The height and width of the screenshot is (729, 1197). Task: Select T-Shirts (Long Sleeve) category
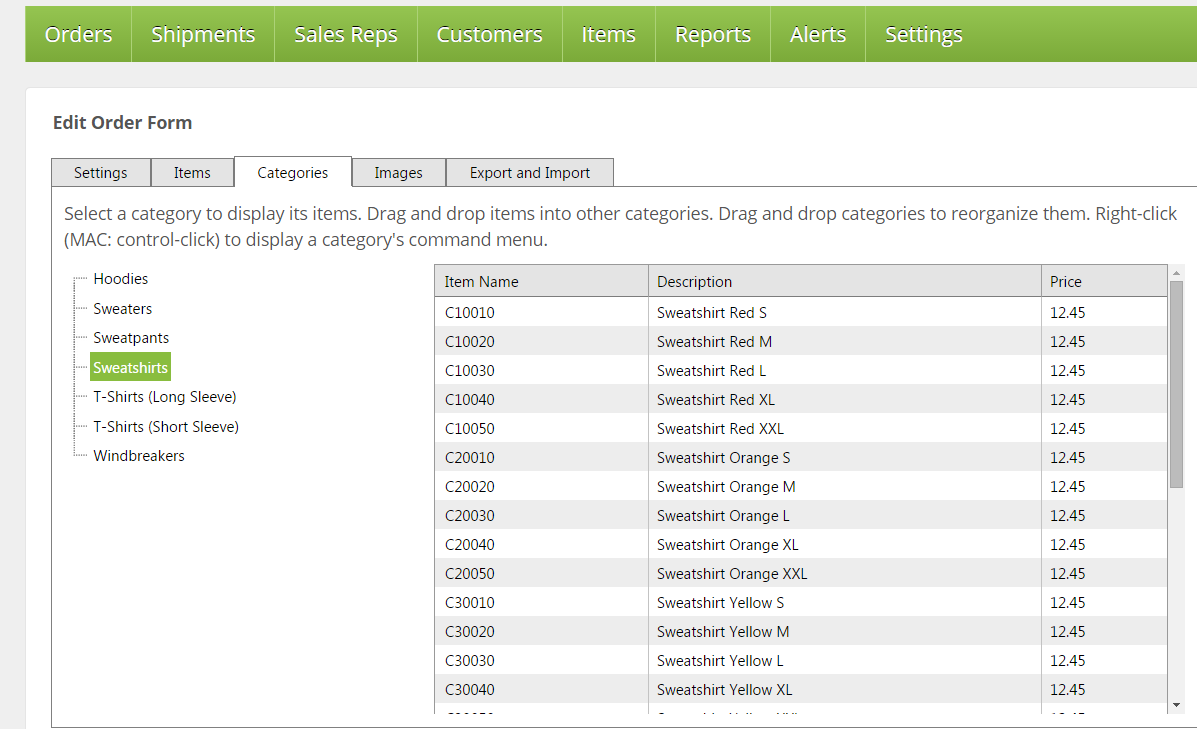(x=165, y=397)
